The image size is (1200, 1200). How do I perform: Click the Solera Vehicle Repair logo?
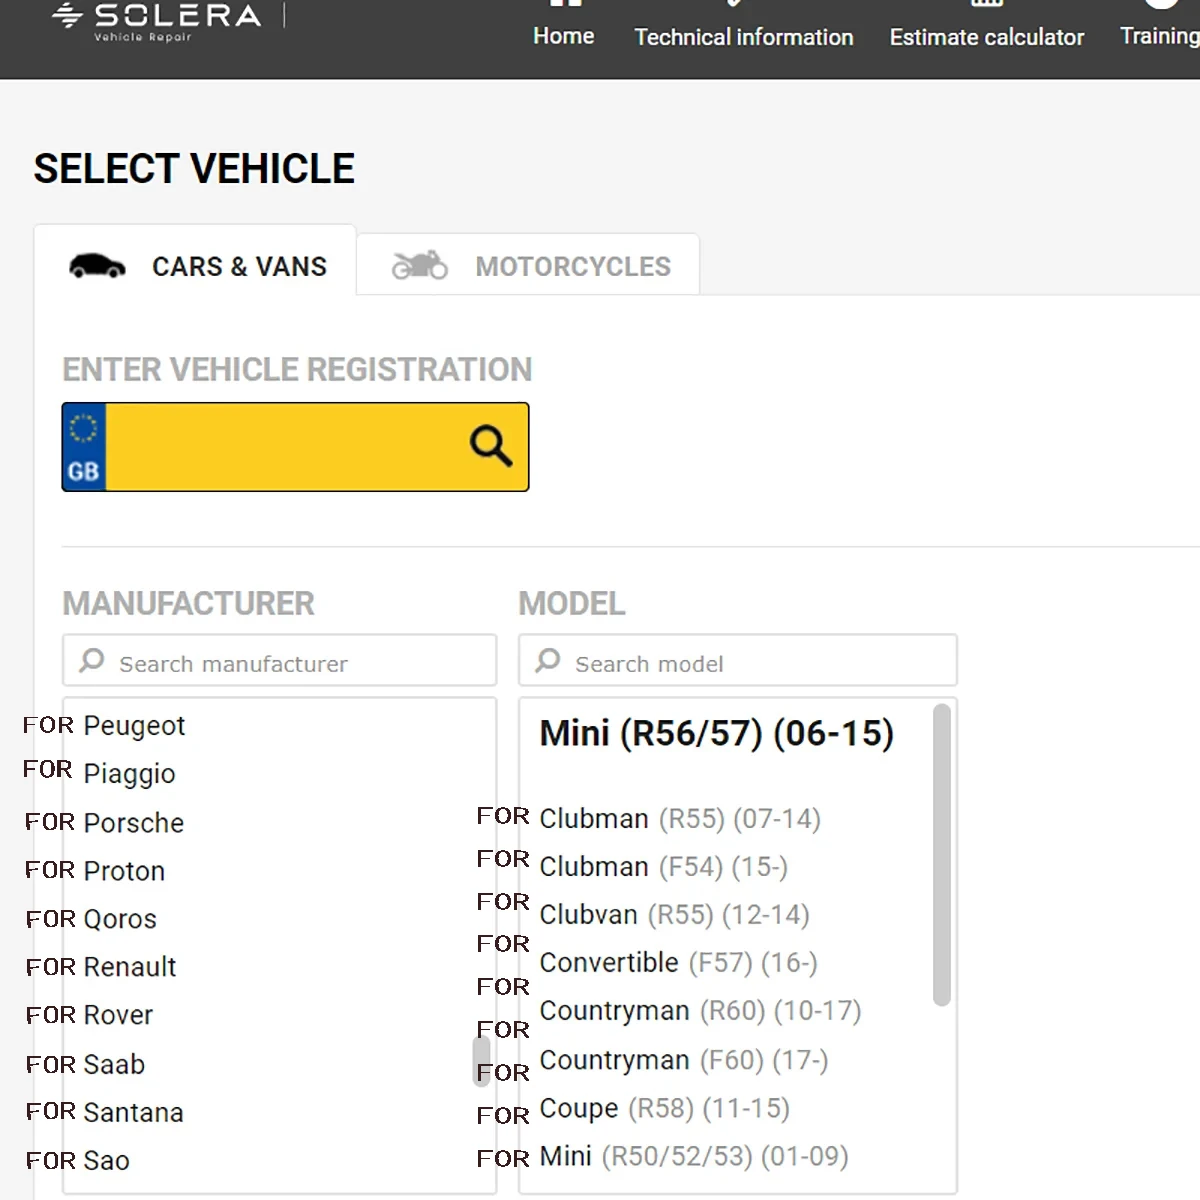pyautogui.click(x=157, y=22)
